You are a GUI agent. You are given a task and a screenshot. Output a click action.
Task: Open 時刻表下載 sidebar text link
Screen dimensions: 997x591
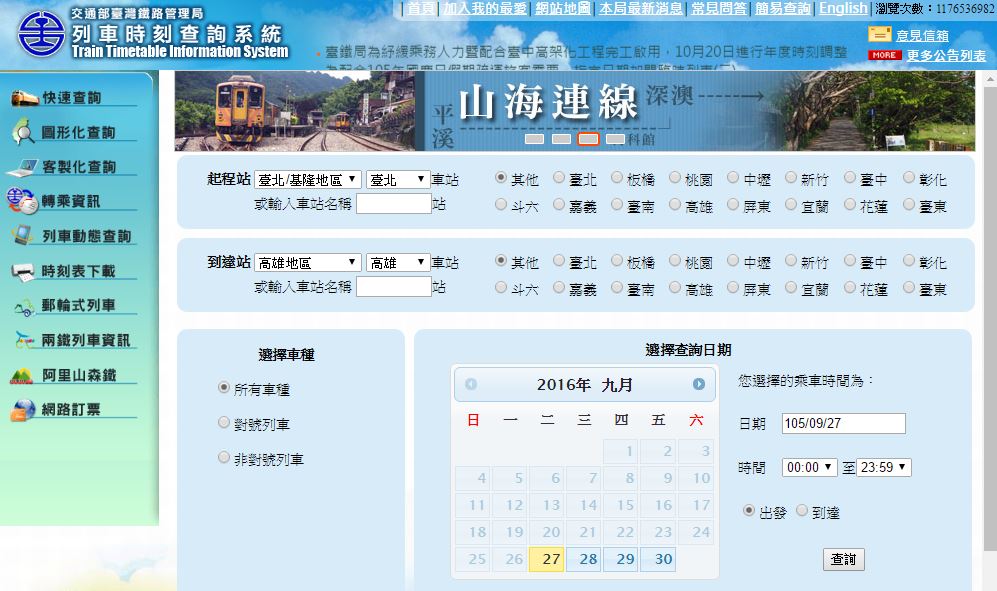pyautogui.click(x=79, y=272)
